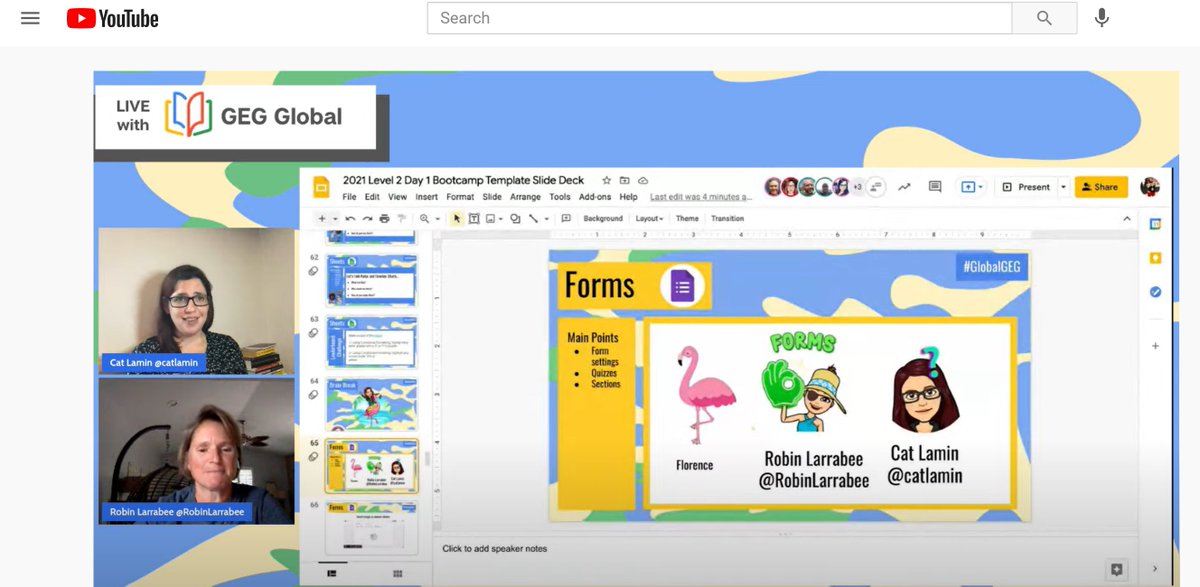Expand the Insert image dropdown arrow
Image resolution: width=1200 pixels, height=587 pixels.
[x=501, y=219]
